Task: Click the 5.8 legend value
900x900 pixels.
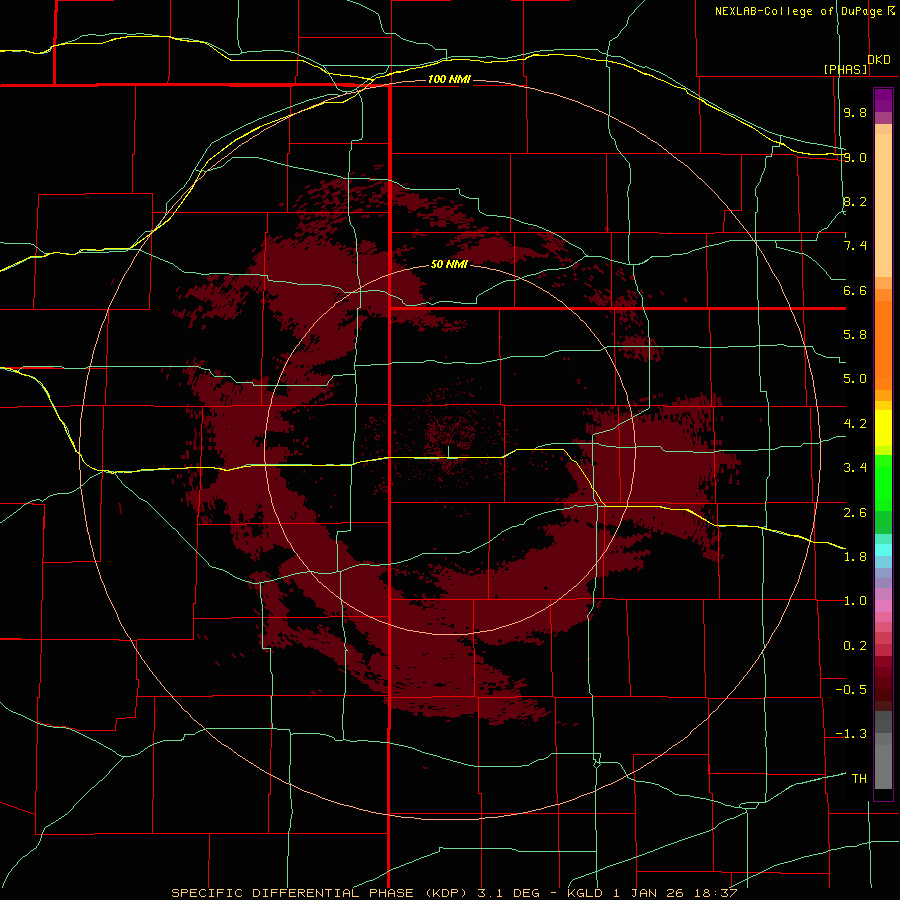Action: 855,335
